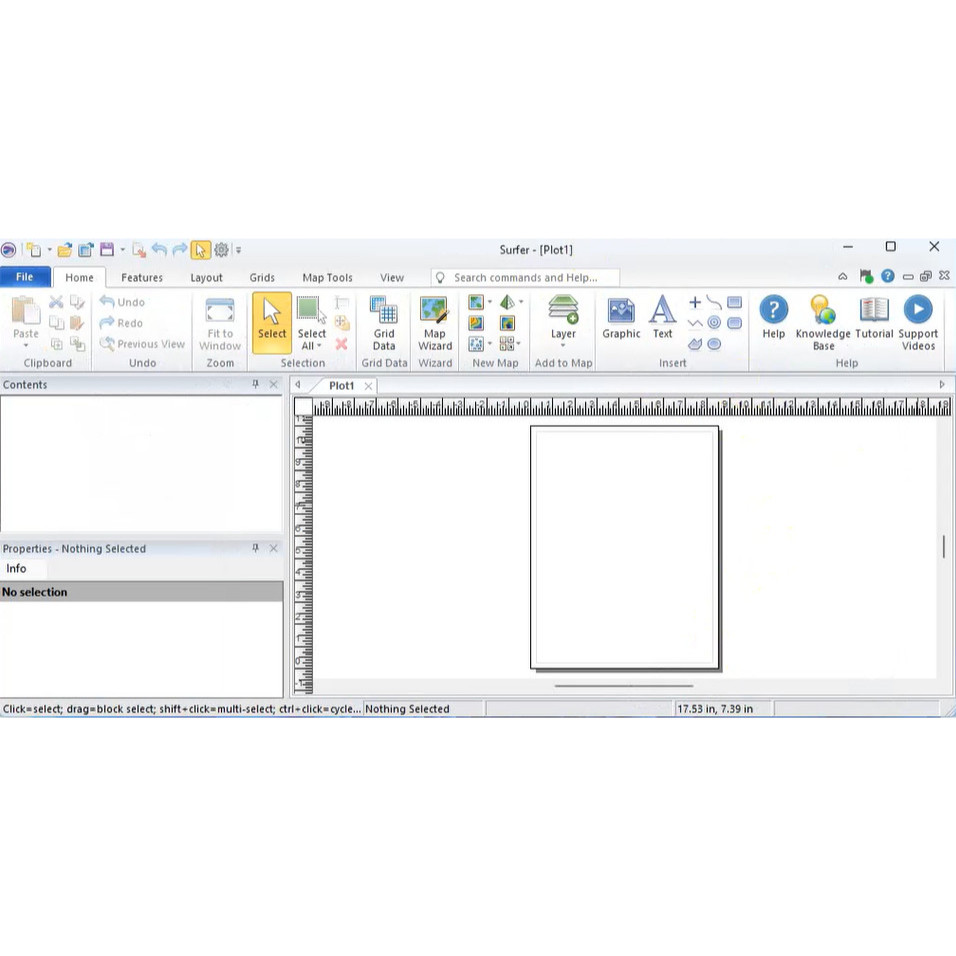Pin the Contents panel
Viewport: 956px width, 956px height.
(255, 384)
